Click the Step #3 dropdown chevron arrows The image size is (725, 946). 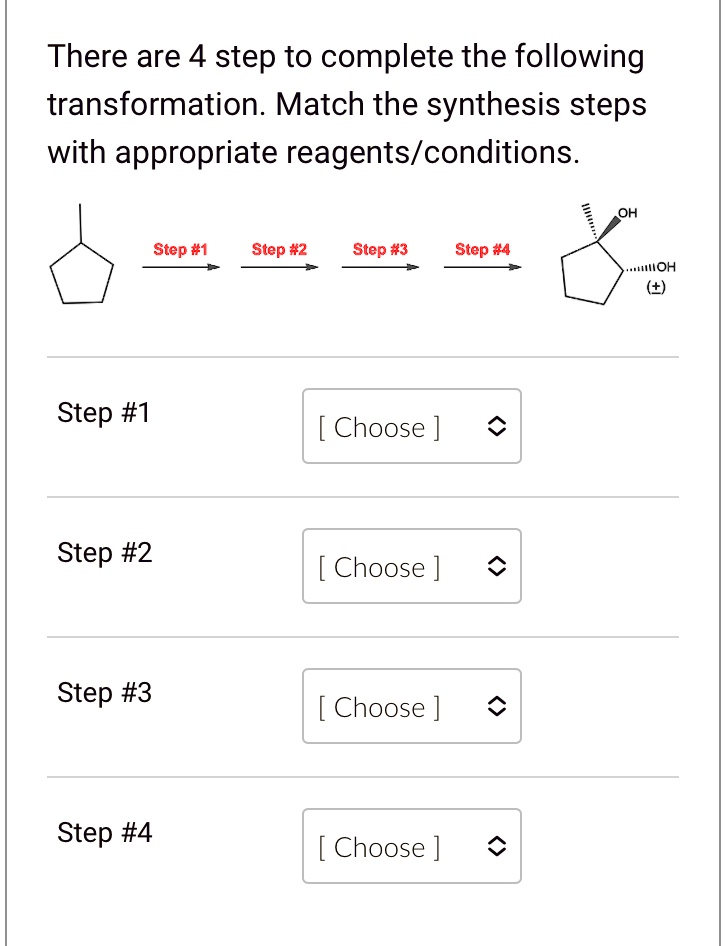[x=495, y=707]
